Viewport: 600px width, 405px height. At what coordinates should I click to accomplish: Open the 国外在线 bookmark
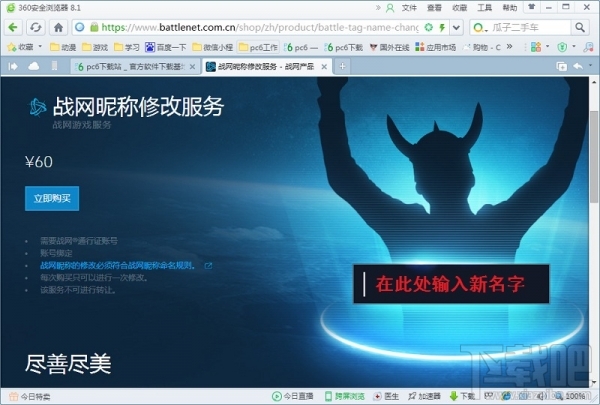click(389, 47)
